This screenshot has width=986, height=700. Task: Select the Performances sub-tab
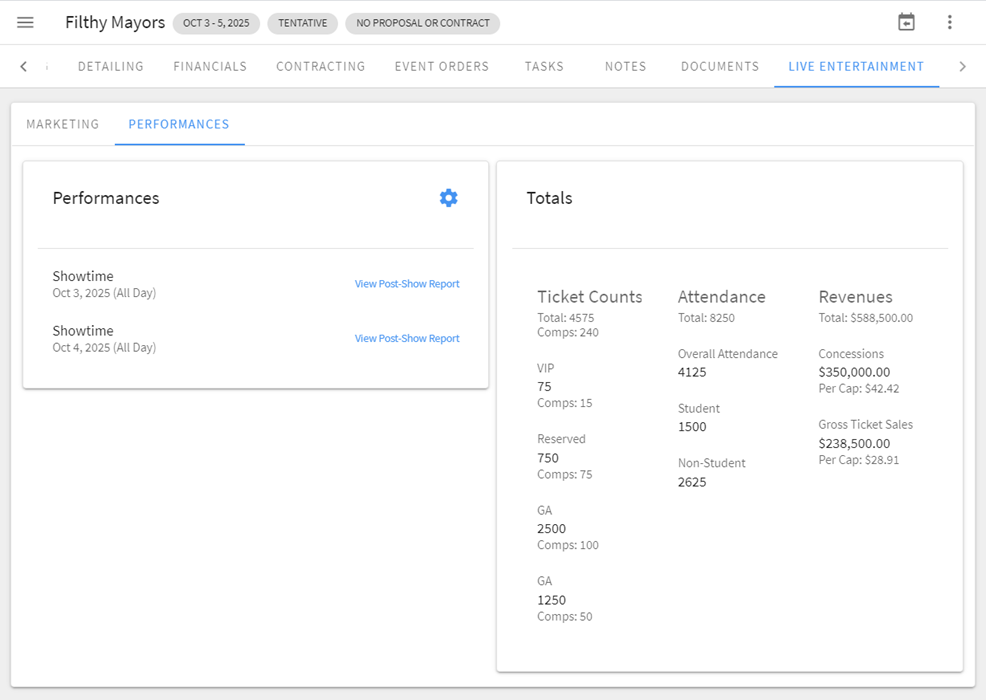tap(179, 125)
